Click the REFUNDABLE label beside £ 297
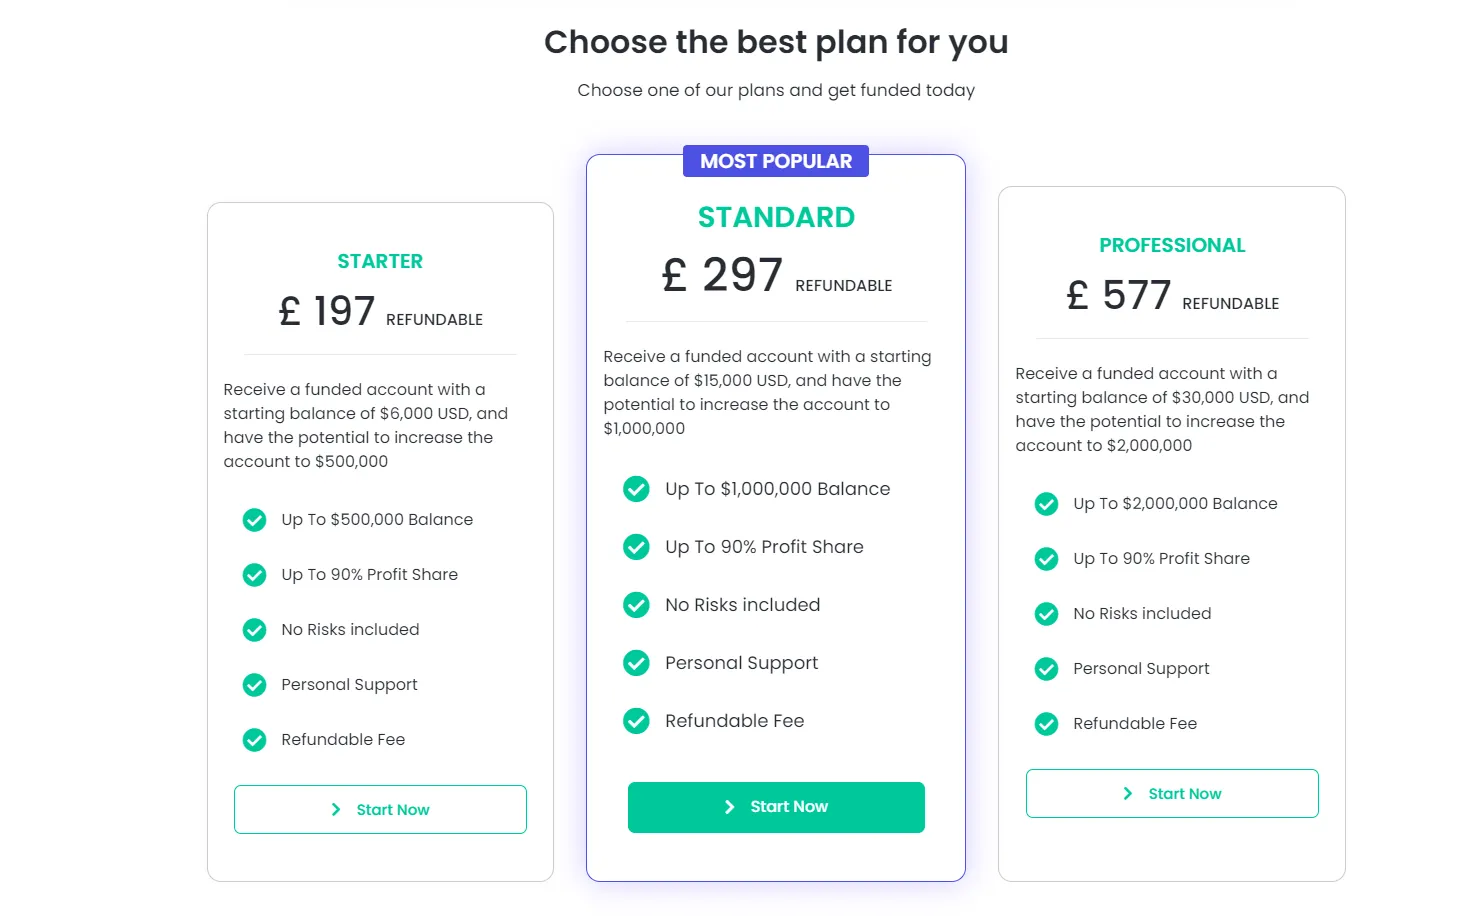Image resolution: width=1483 pixels, height=916 pixels. tap(843, 285)
